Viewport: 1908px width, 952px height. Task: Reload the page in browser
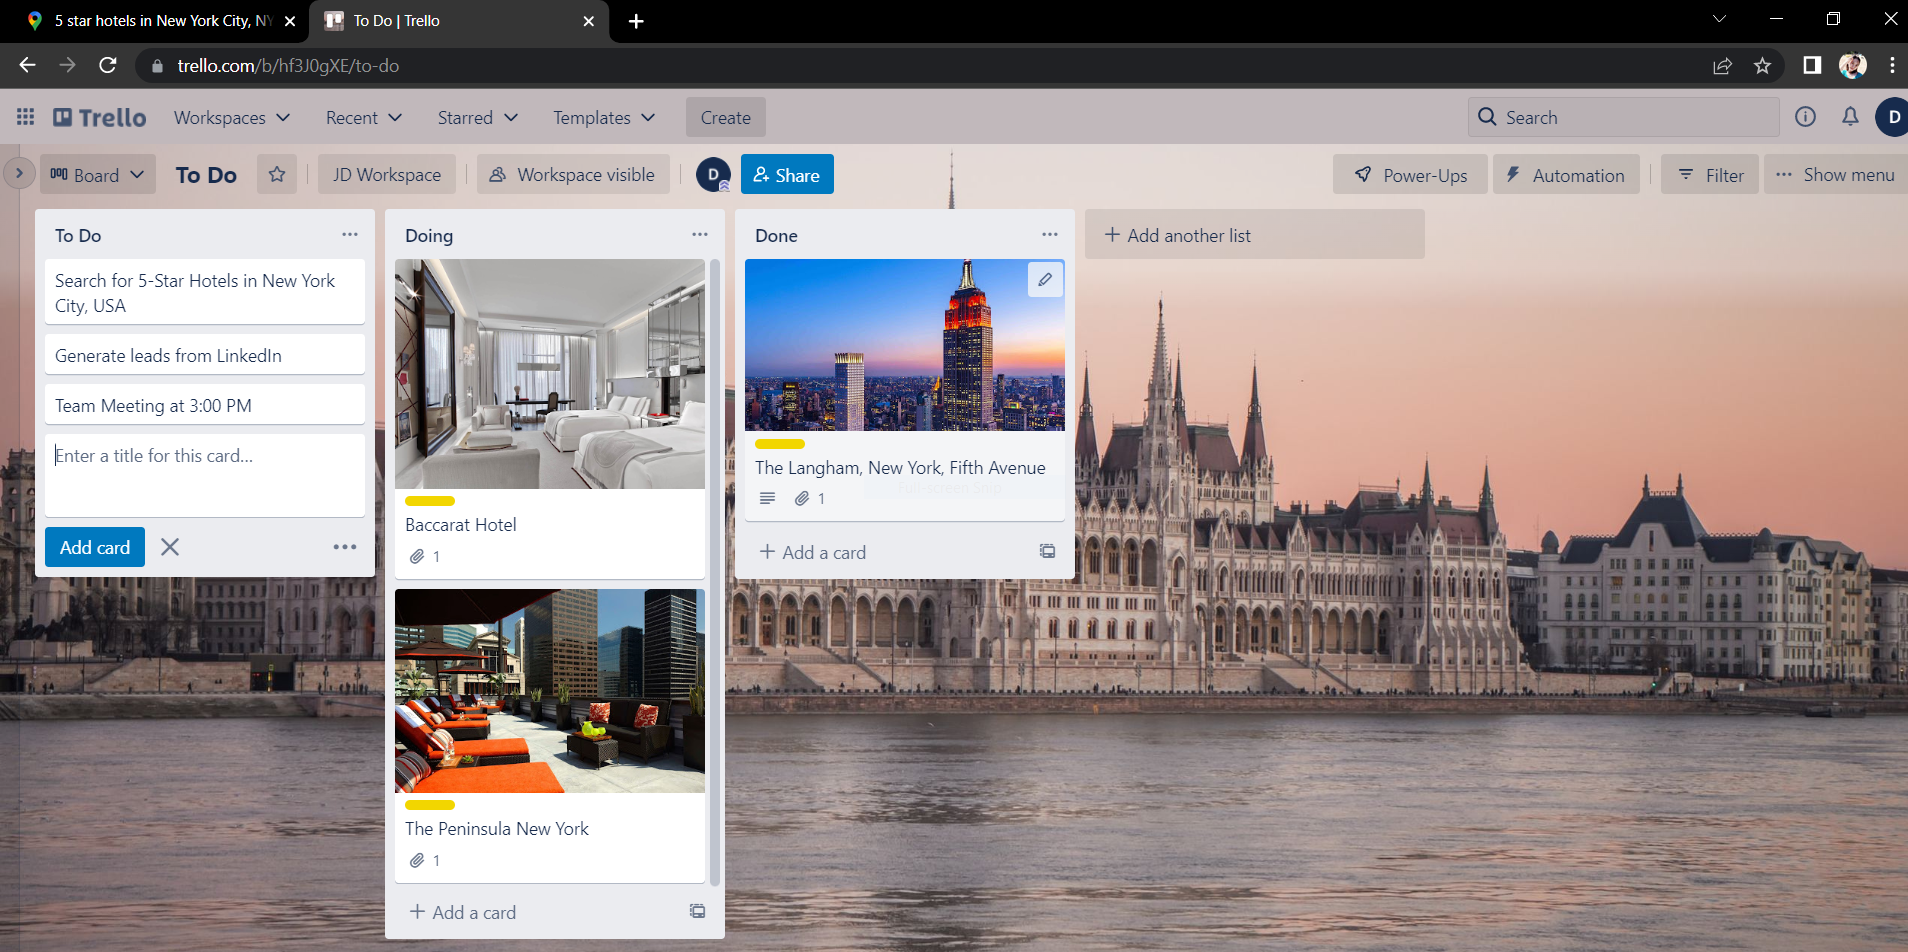click(x=108, y=65)
